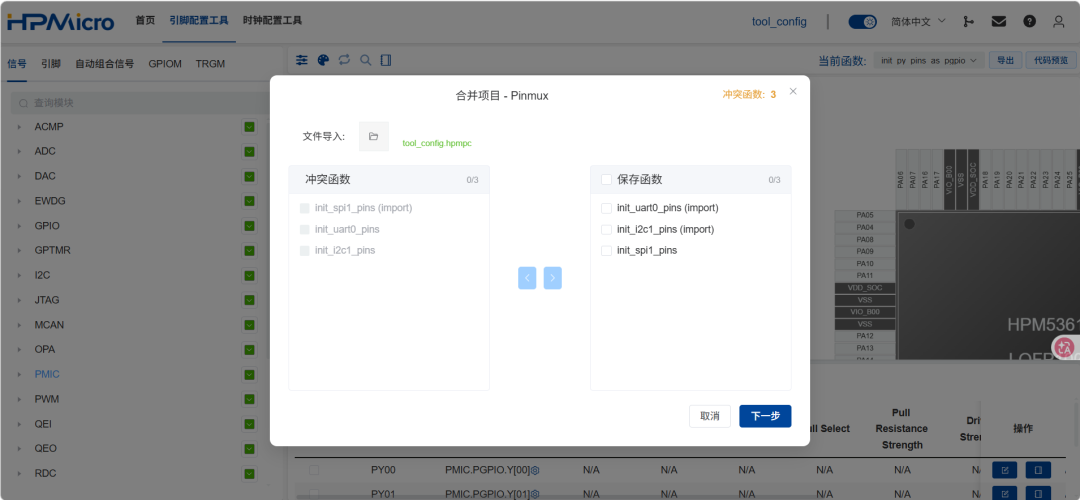Screen dimensions: 1080x500
Task: Select the 自动组合信号 tab
Action: click(105, 64)
